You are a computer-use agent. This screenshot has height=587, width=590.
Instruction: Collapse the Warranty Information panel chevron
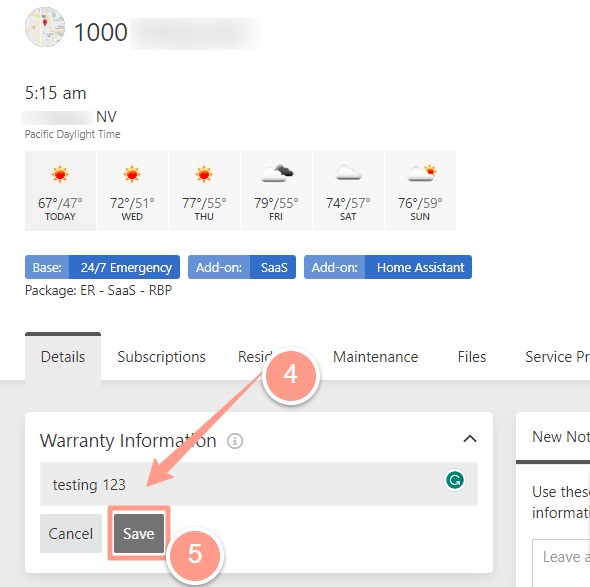click(x=470, y=439)
